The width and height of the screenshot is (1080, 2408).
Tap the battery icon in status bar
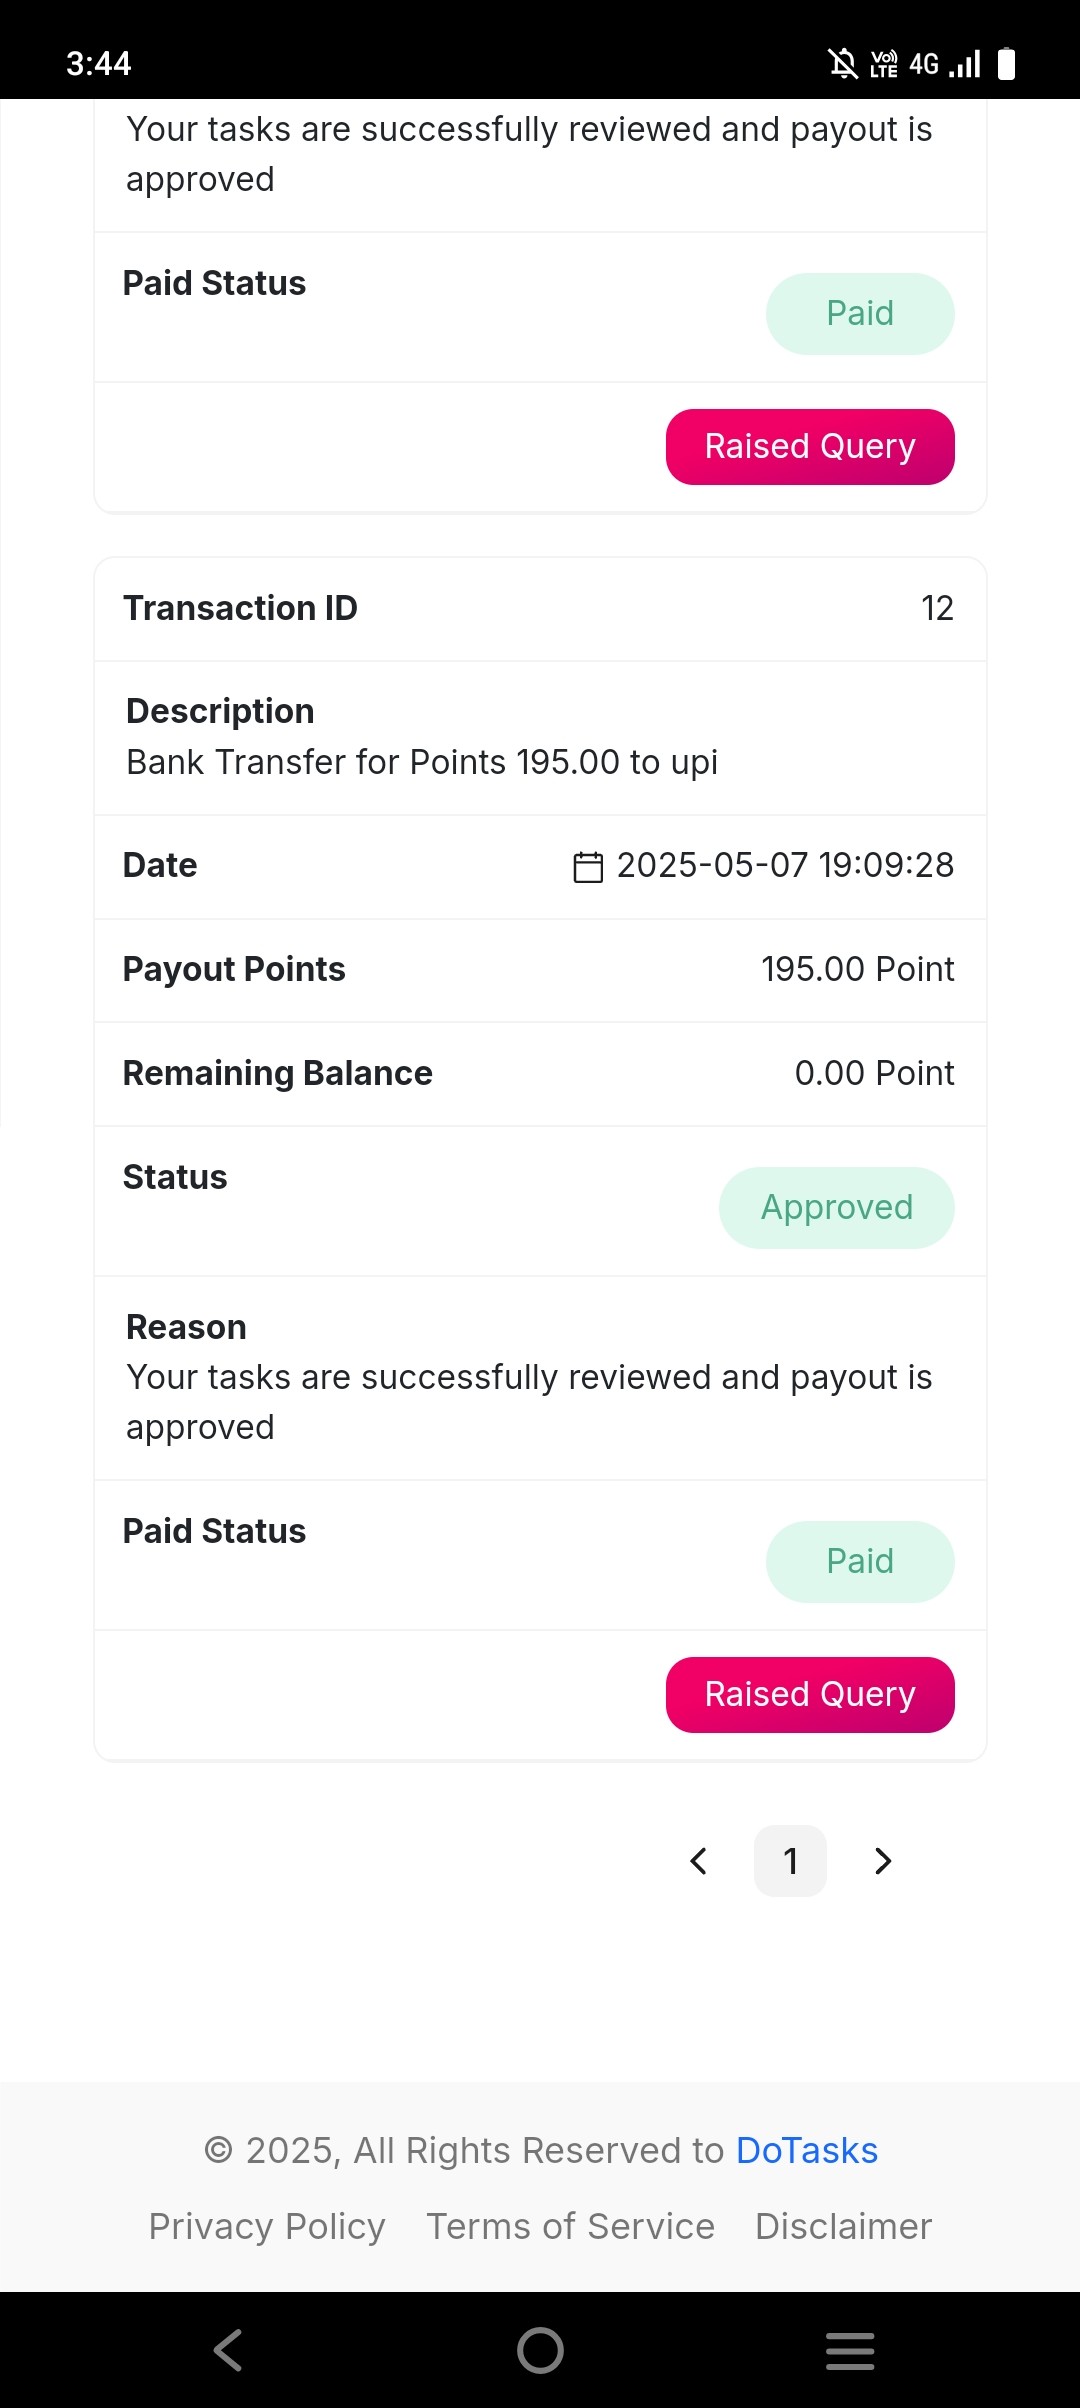(1007, 64)
